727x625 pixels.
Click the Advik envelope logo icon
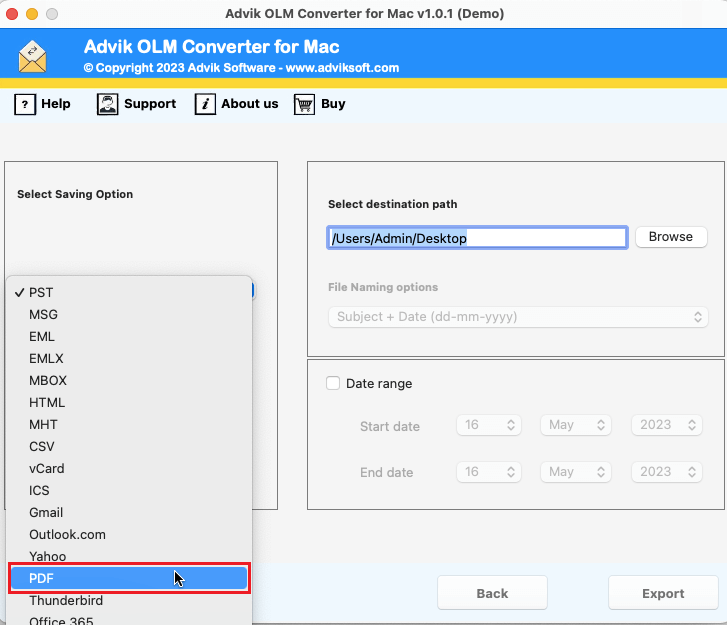(32, 57)
